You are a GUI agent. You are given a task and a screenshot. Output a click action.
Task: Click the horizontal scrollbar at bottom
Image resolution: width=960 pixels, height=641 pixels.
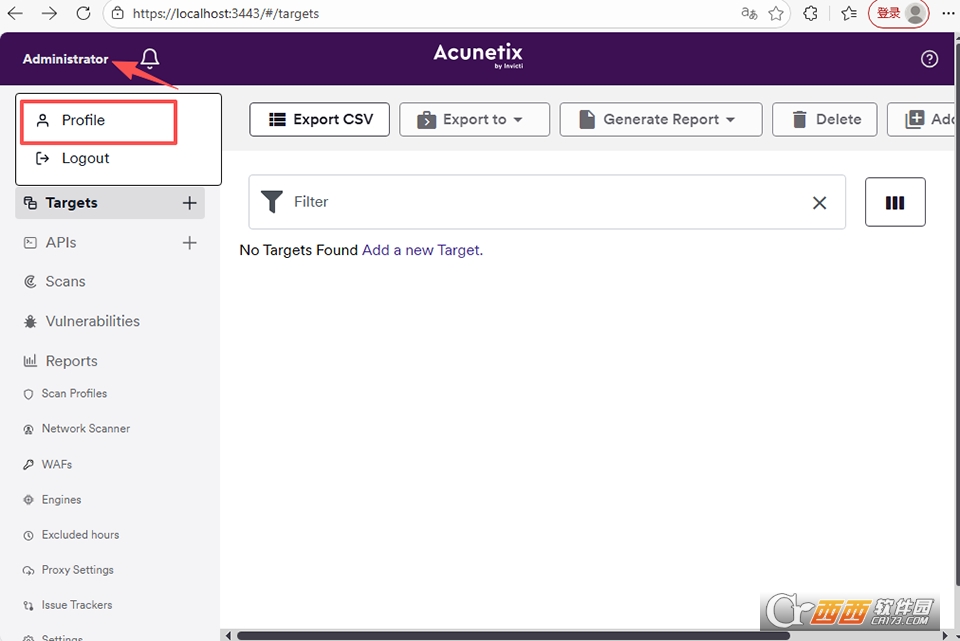pyautogui.click(x=513, y=635)
